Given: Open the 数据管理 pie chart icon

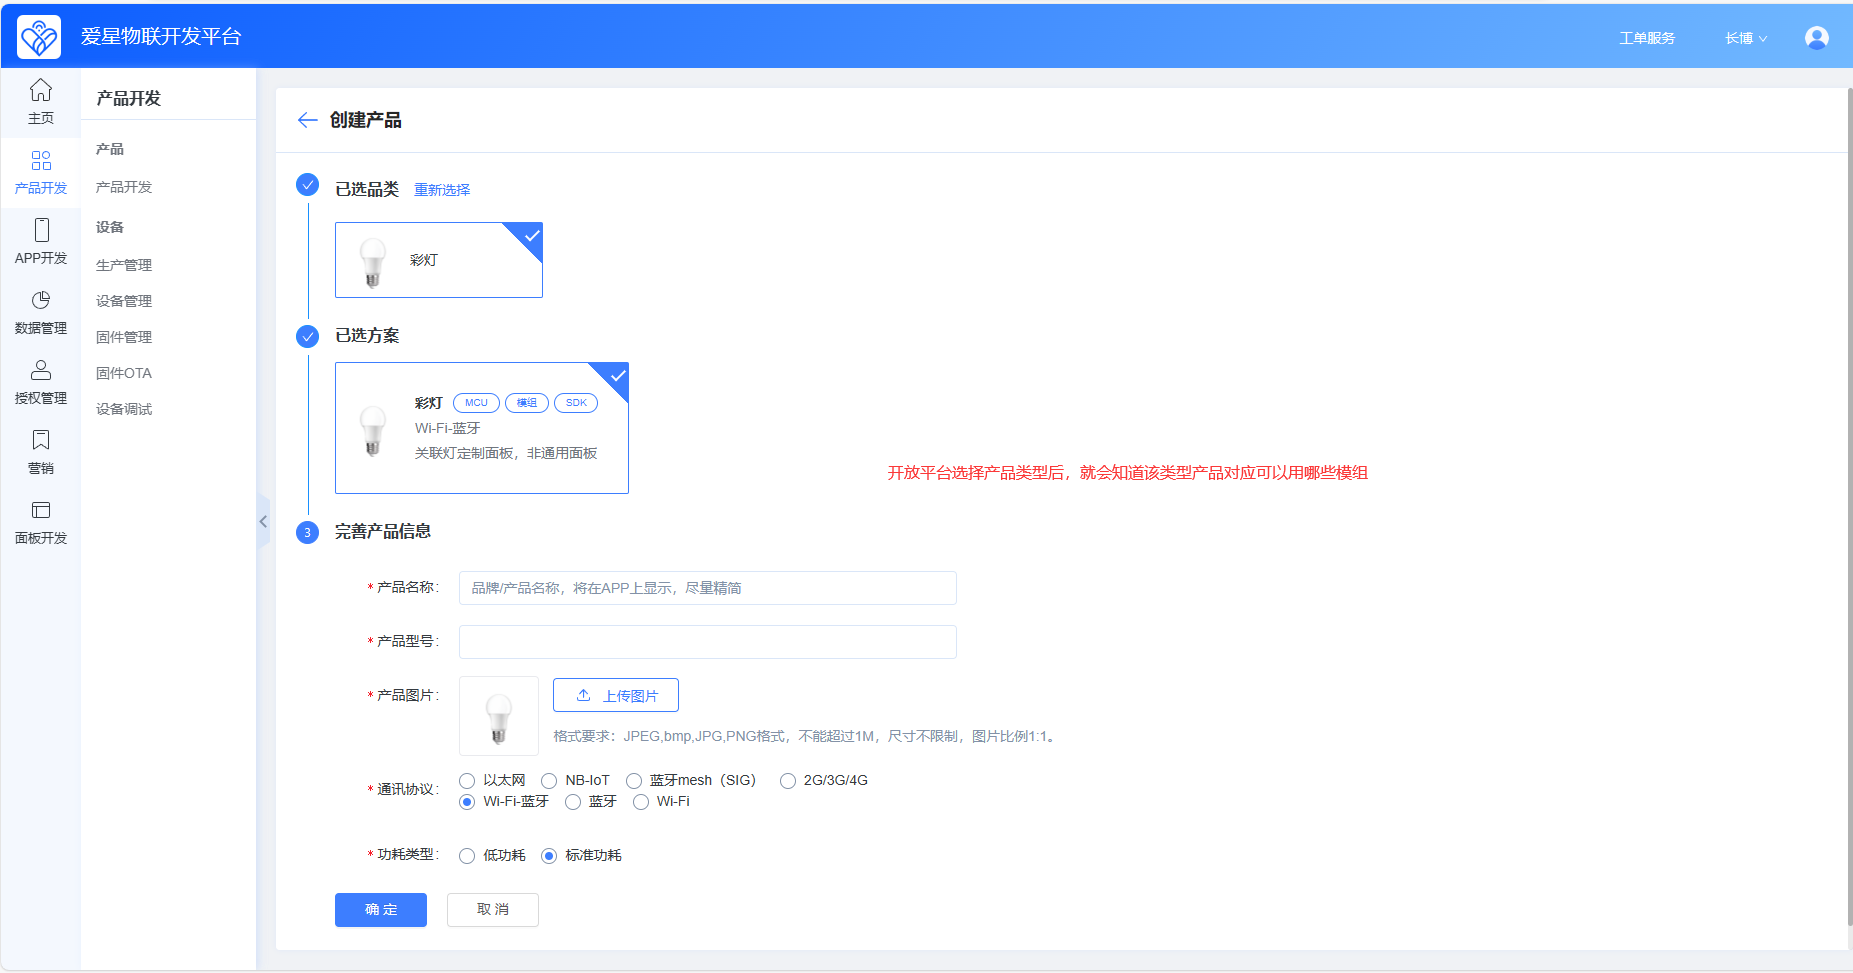Looking at the screenshot, I should pos(41,300).
